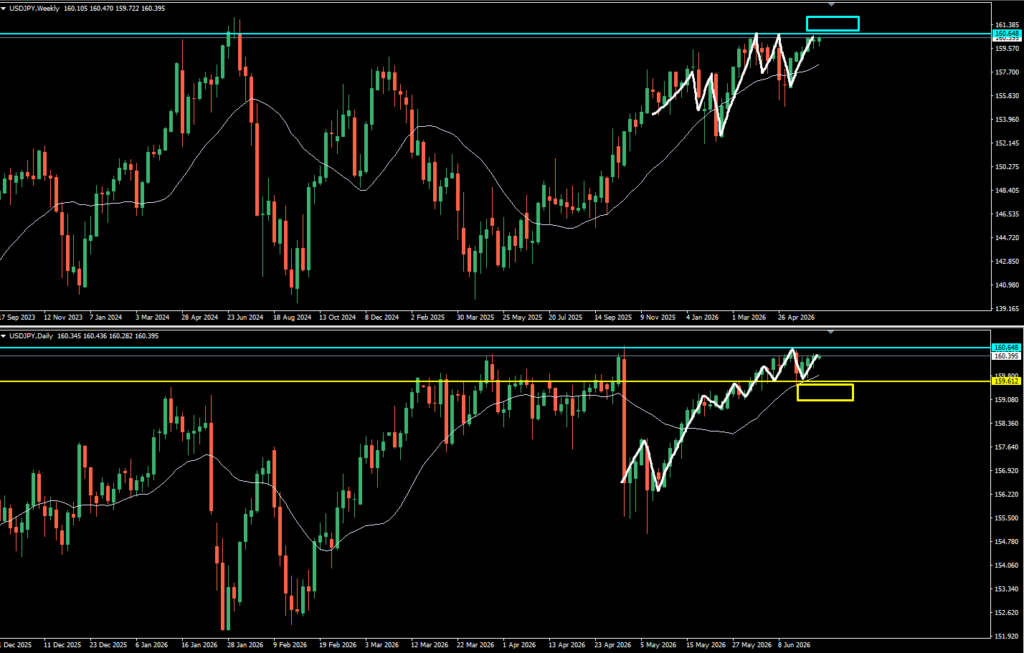Click the USDJPY,Weekly title text
Screen dimensions: 1024x653
[x=35, y=8]
